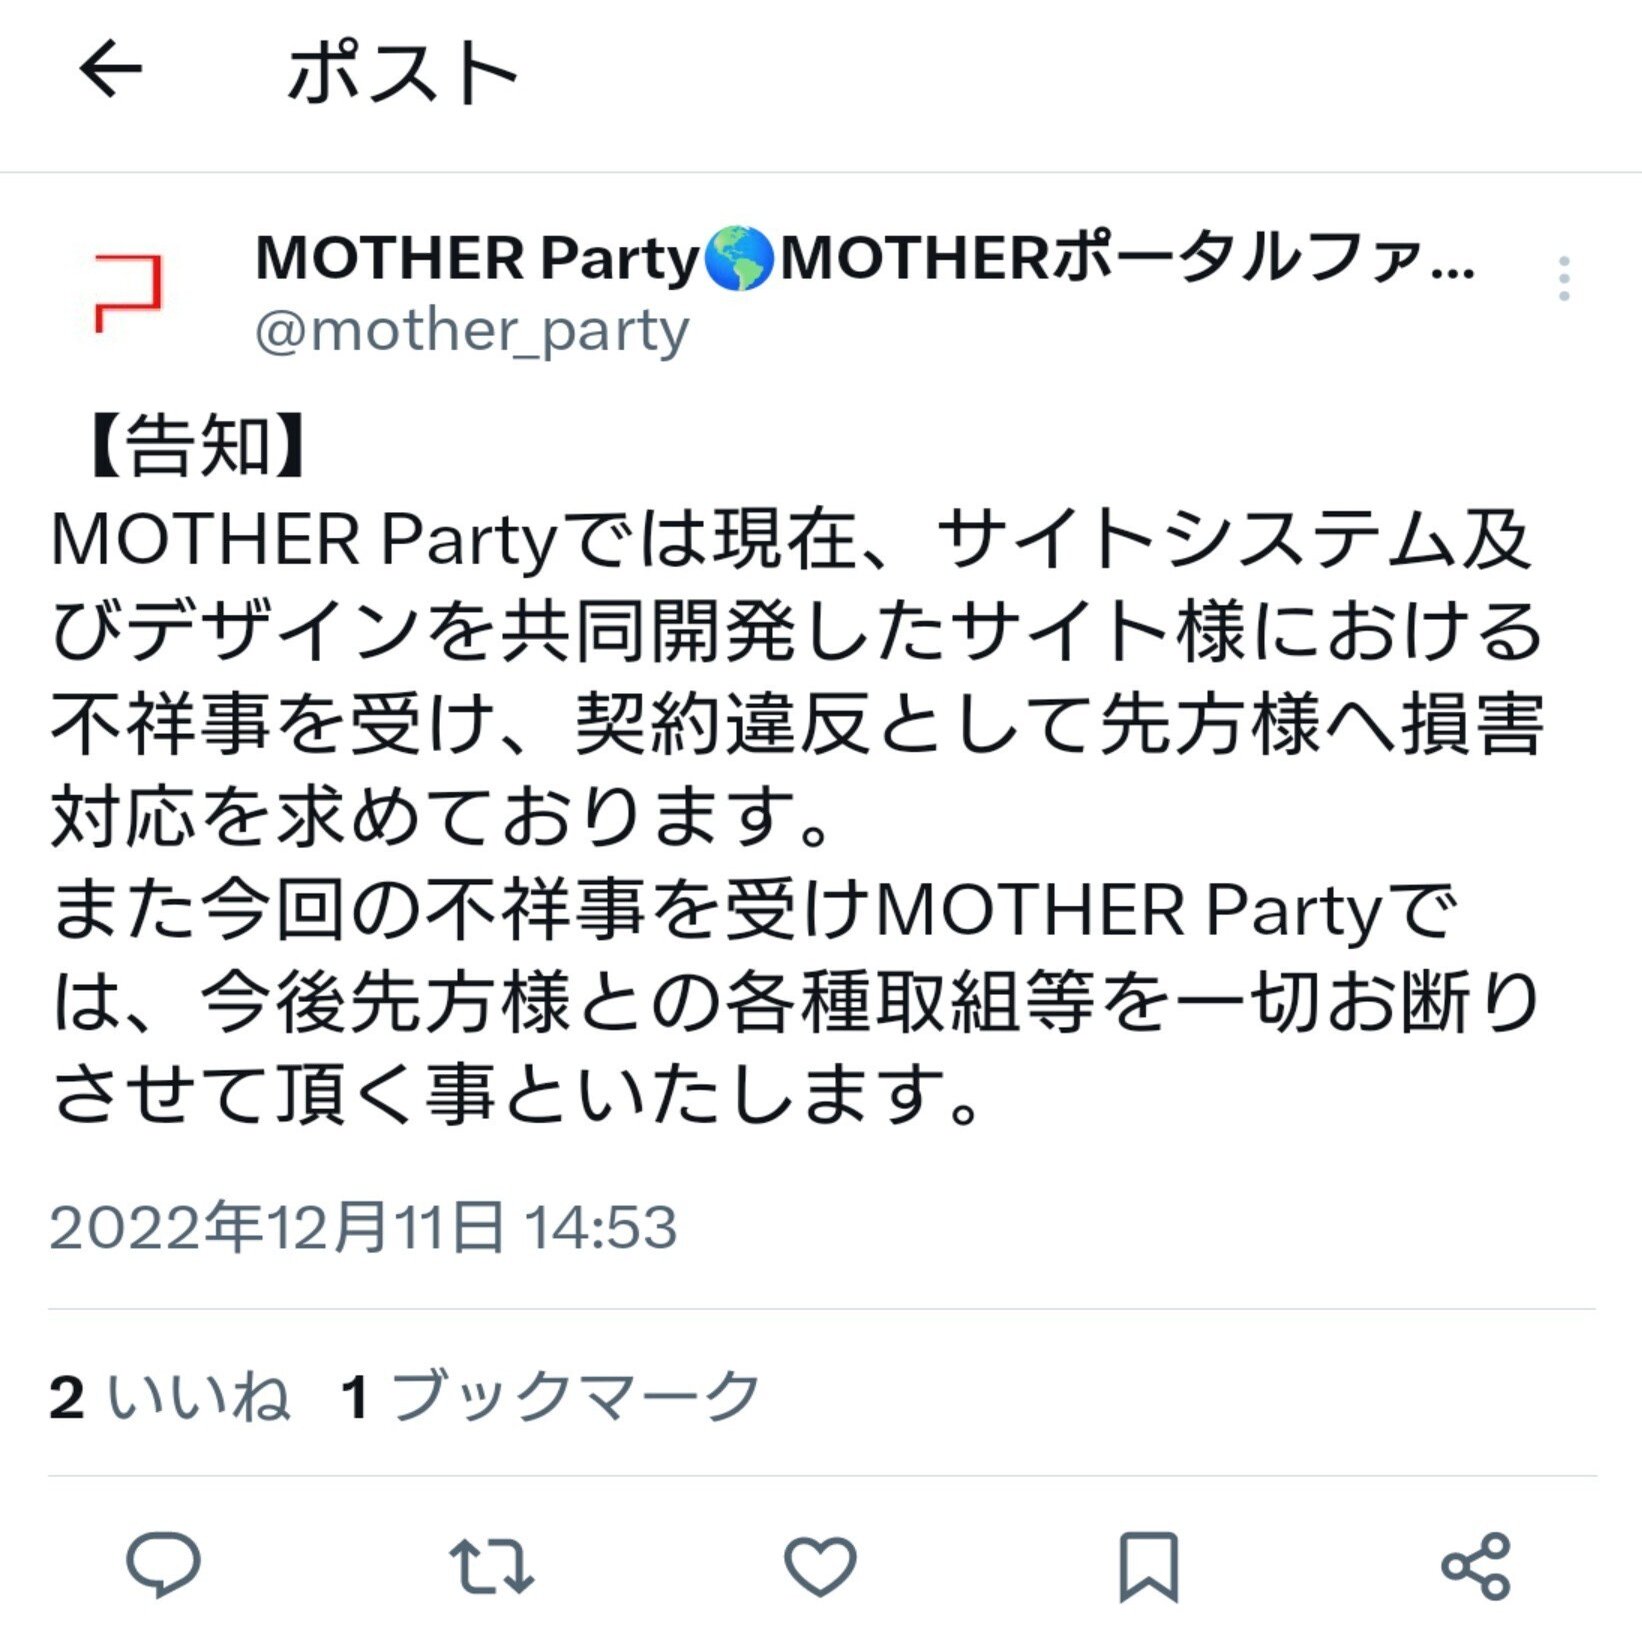The image size is (1642, 1642).
Task: Open the @mother_party handle
Action: point(471,331)
